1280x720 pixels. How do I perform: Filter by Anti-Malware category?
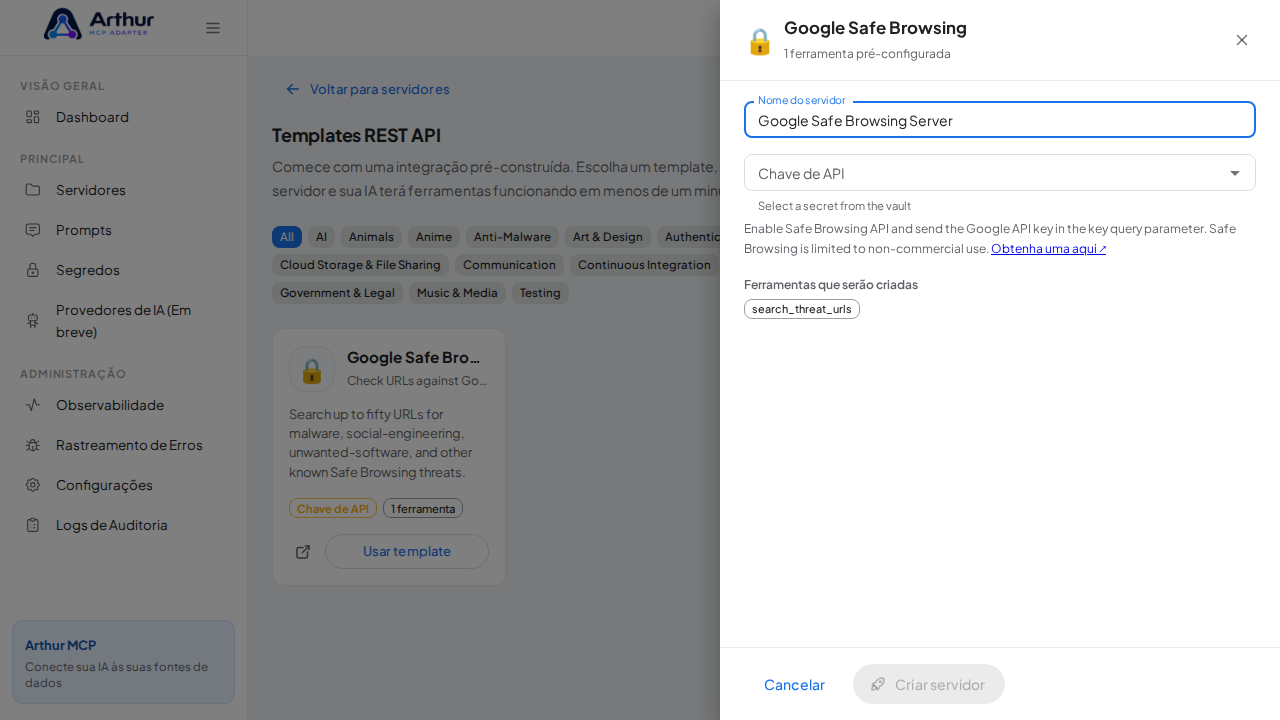click(x=512, y=237)
